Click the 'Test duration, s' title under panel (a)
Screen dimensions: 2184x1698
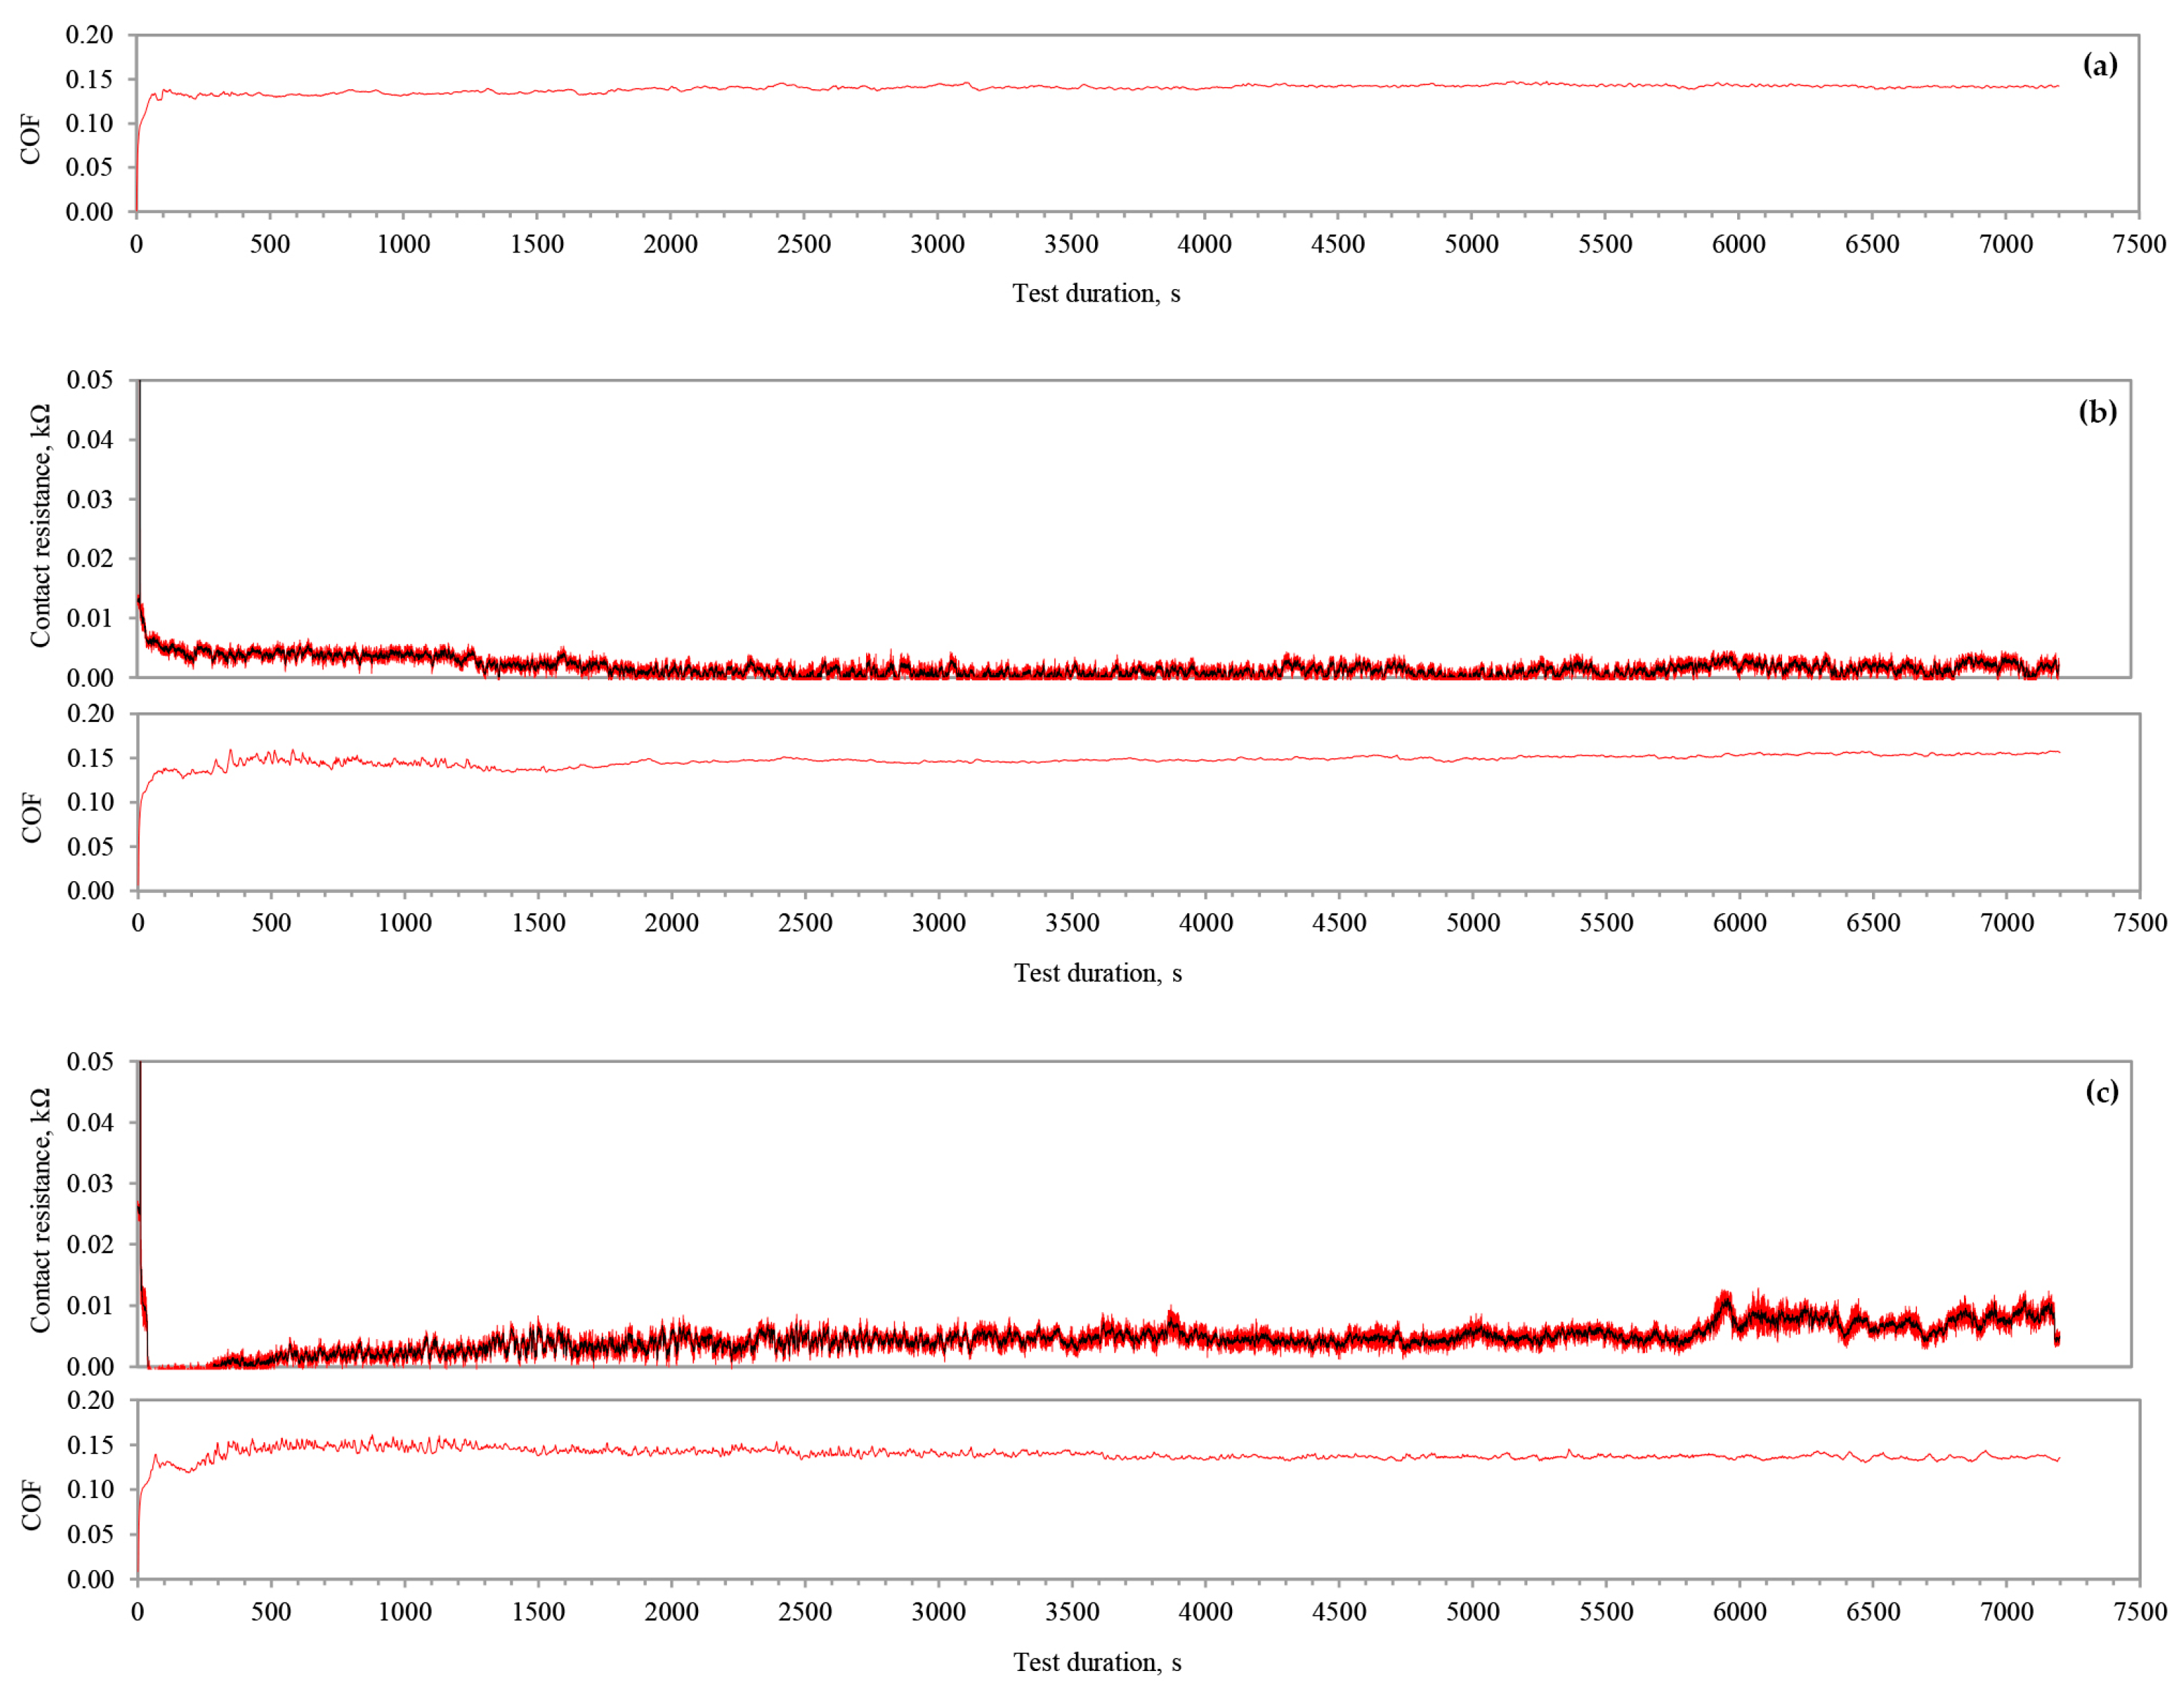point(1096,293)
